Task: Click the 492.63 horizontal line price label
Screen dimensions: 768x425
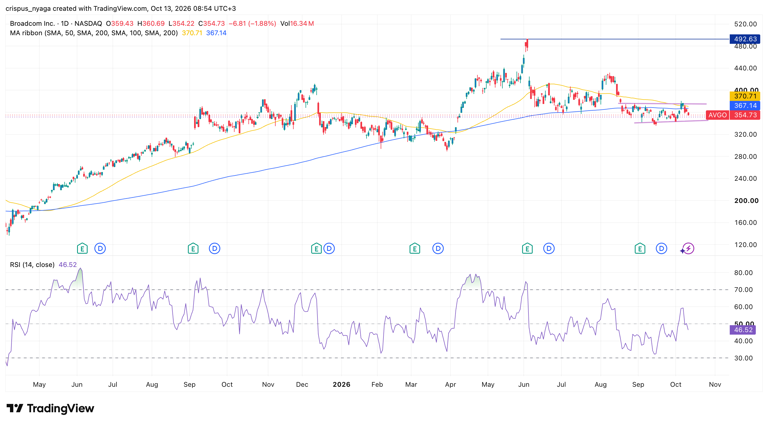Action: [744, 39]
